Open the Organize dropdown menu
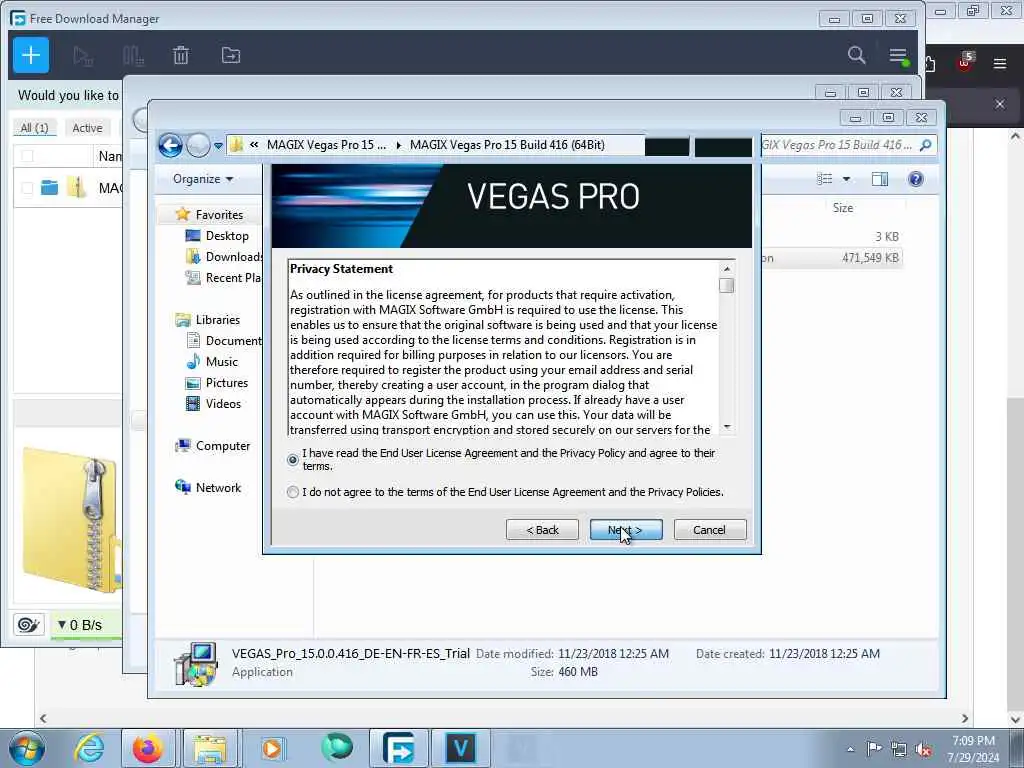 click(x=202, y=179)
